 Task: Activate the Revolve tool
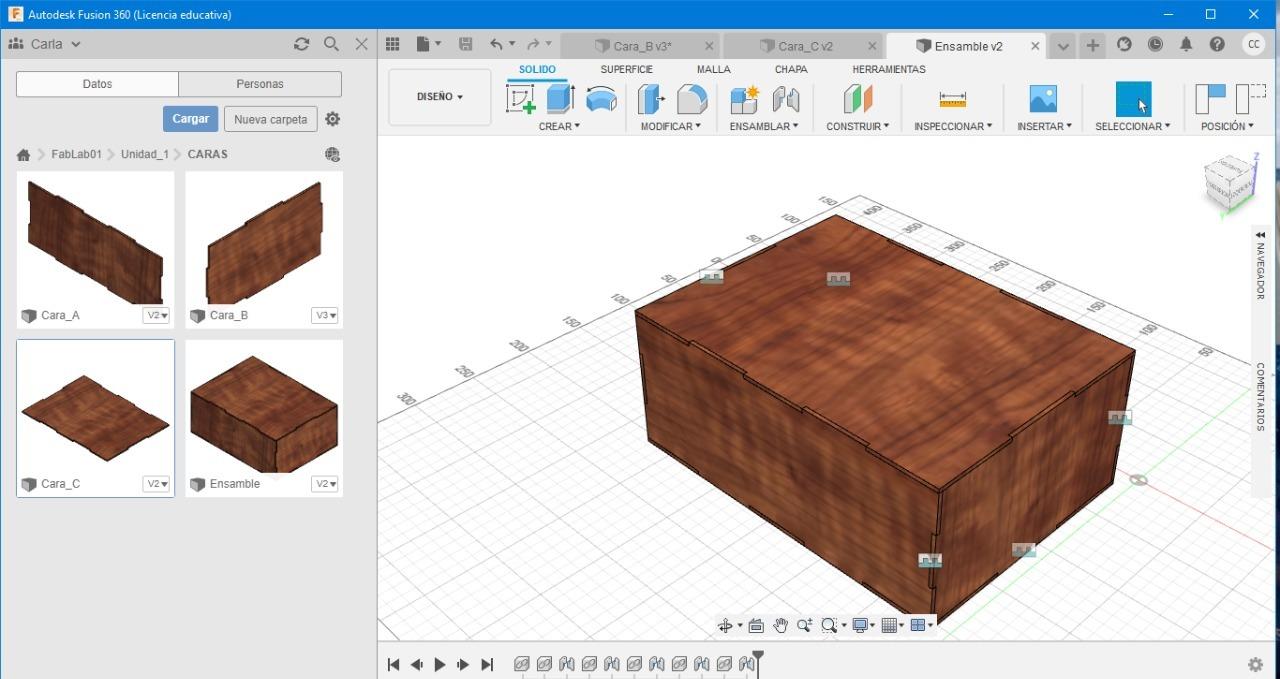pos(601,99)
